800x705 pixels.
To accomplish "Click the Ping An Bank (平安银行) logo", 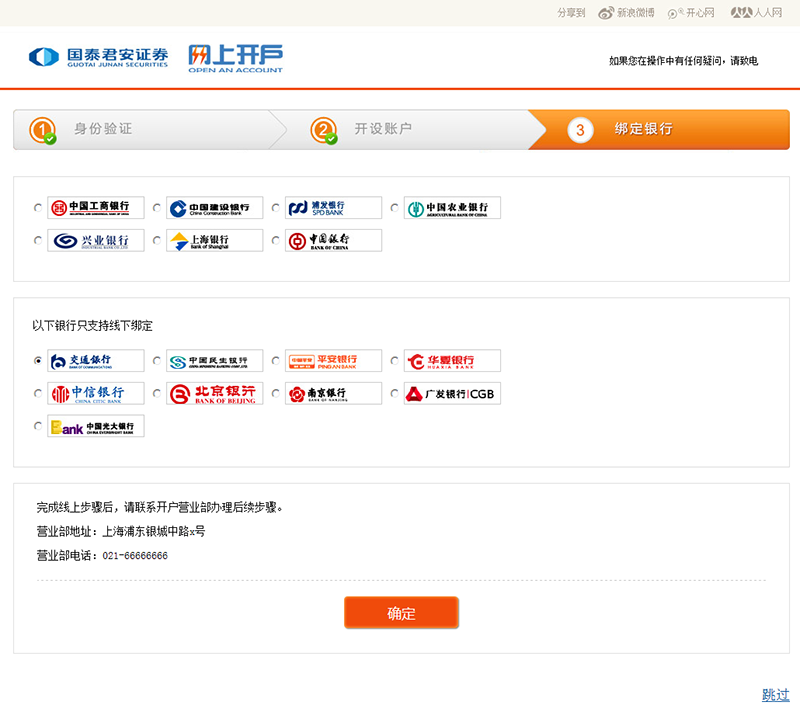I will click(333, 361).
